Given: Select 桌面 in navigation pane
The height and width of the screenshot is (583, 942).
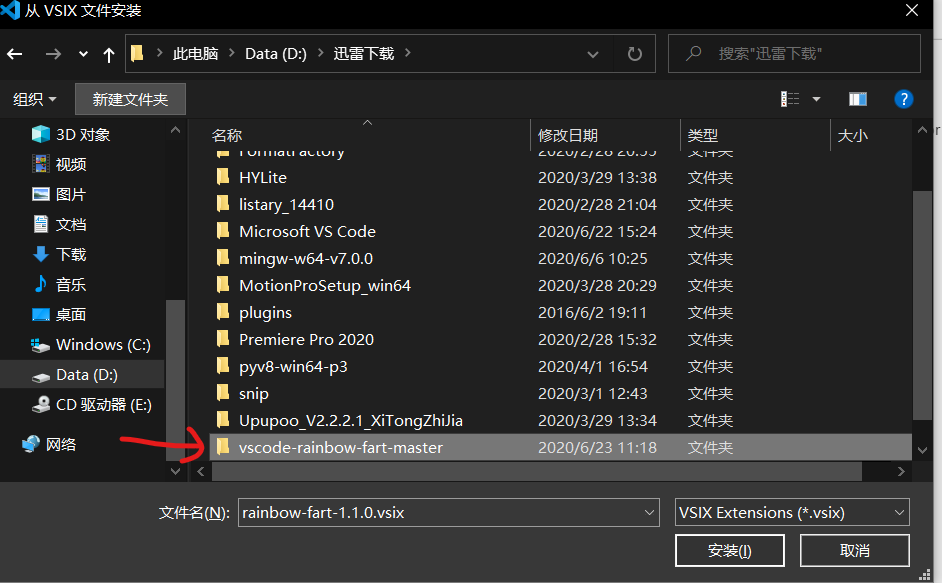Looking at the screenshot, I should (x=59, y=314).
